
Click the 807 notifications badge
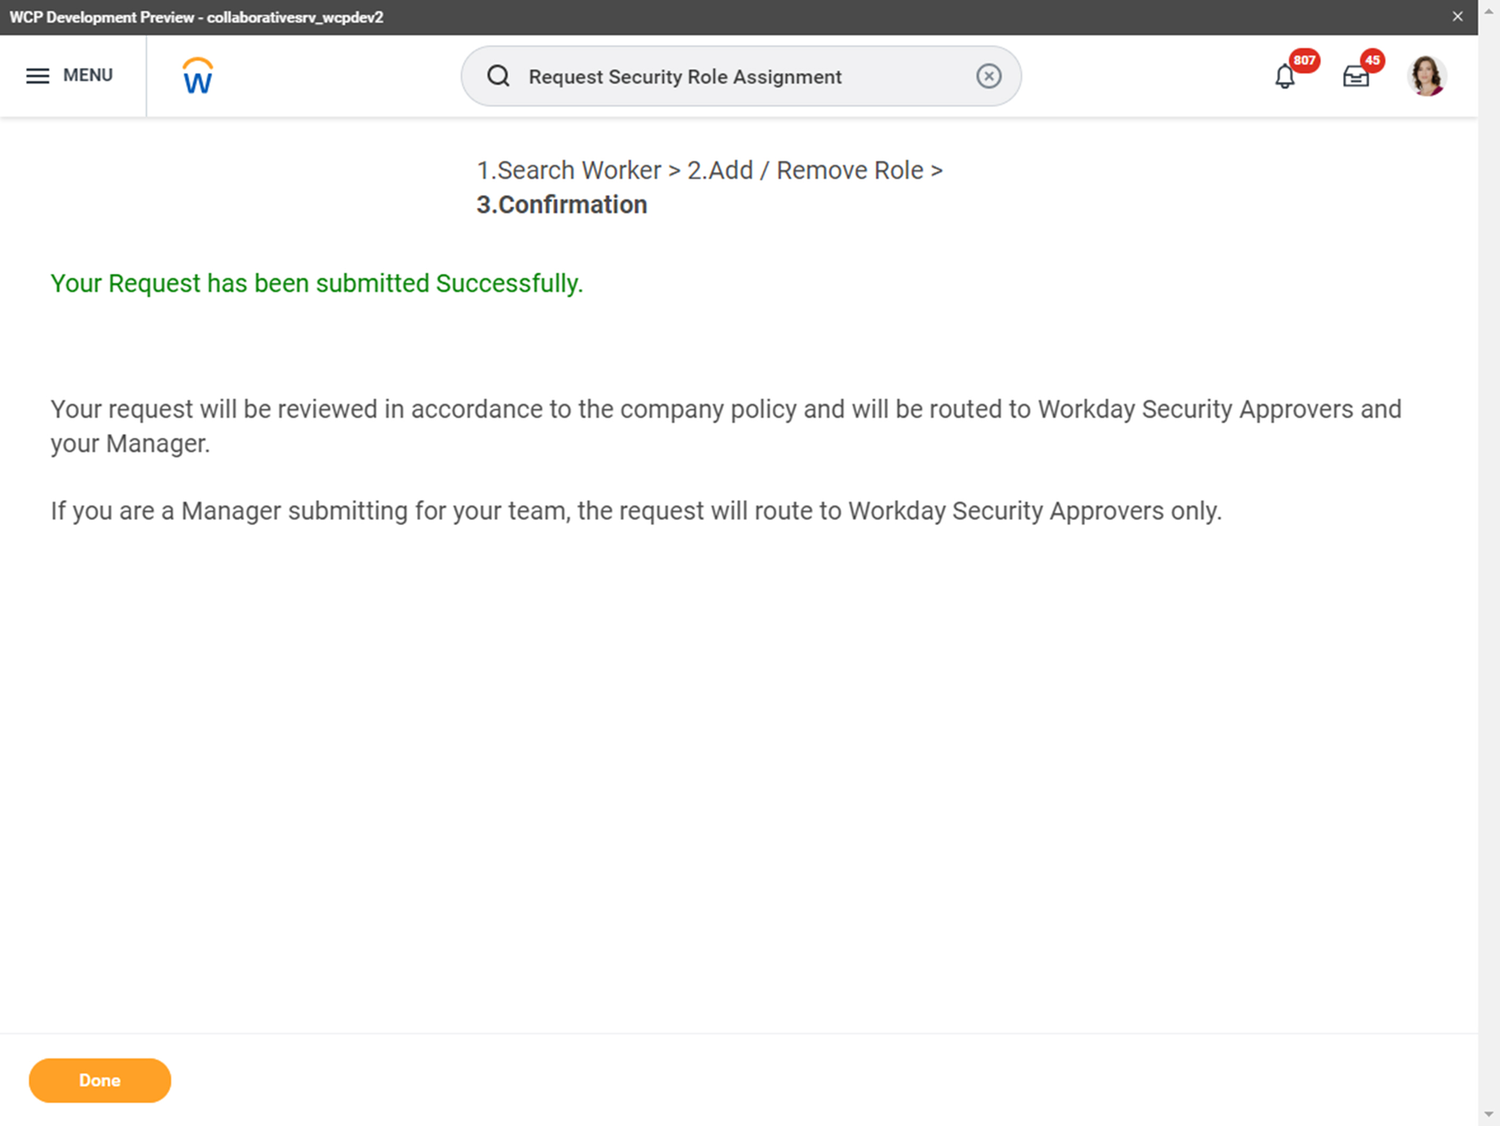1304,61
